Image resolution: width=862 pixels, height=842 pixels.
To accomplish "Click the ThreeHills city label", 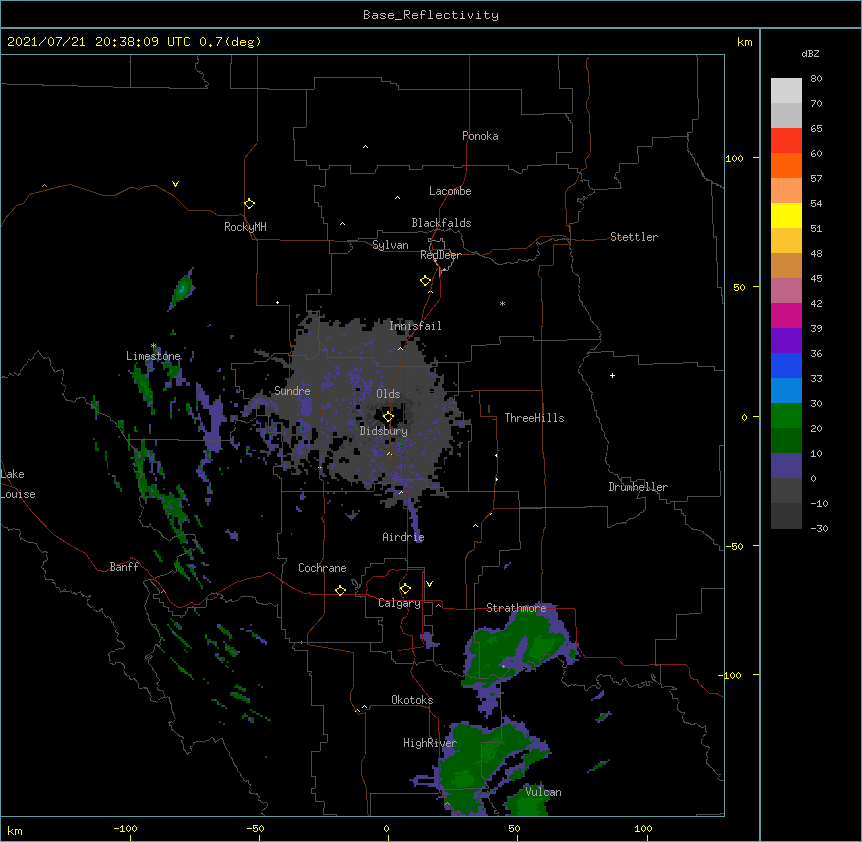I will coord(534,418).
